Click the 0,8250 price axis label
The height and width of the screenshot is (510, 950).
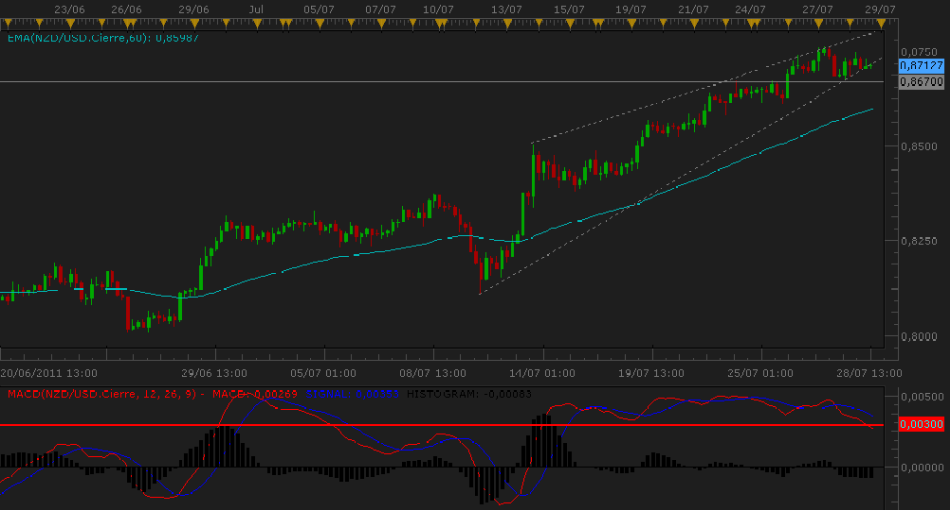(x=918, y=241)
